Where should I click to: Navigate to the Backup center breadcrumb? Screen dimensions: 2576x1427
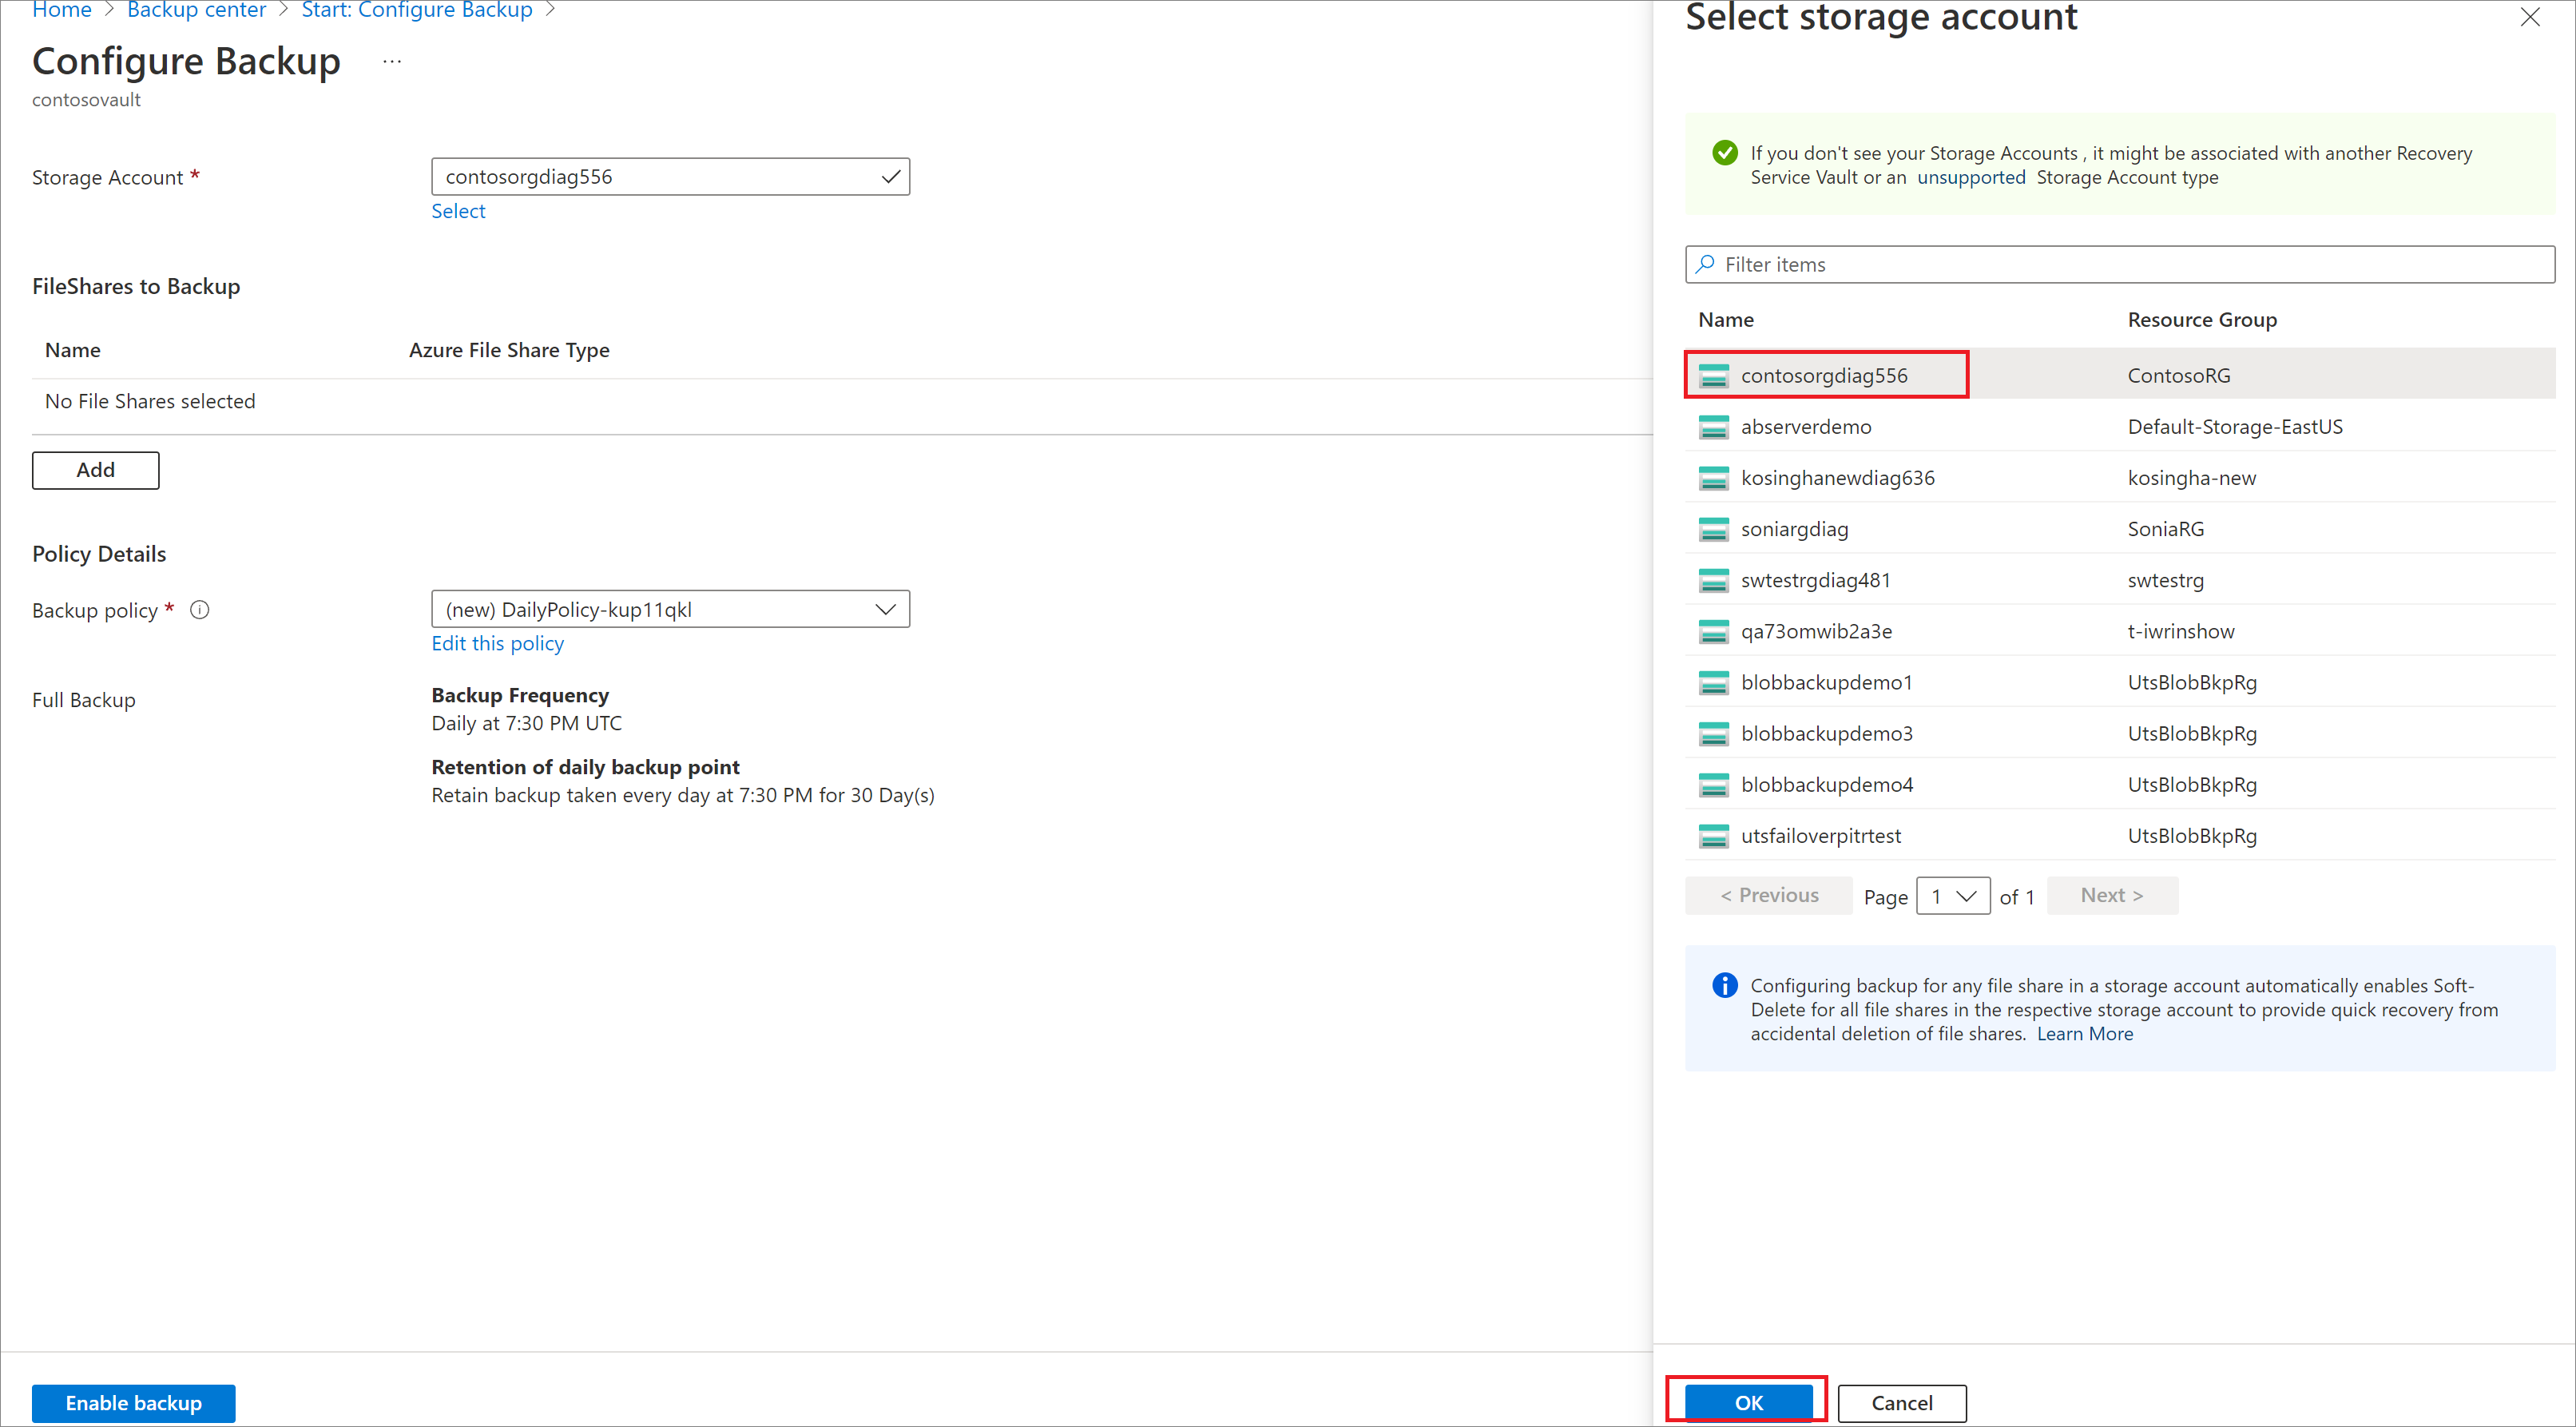(x=196, y=10)
